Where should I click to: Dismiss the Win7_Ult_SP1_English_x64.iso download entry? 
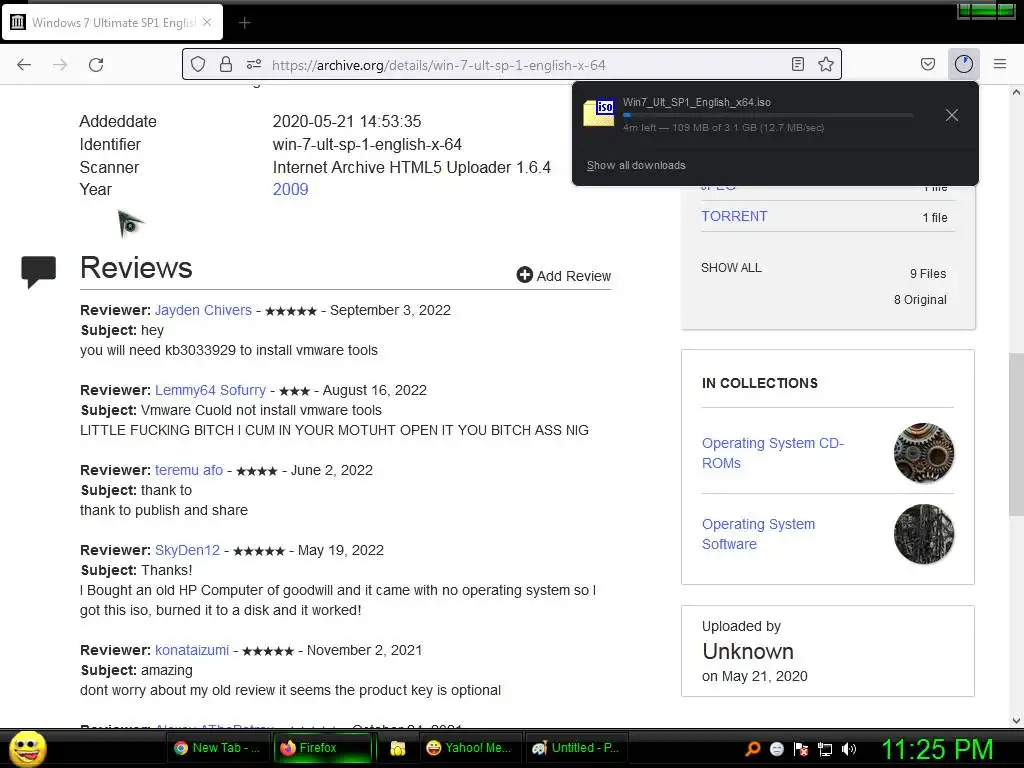tap(952, 115)
